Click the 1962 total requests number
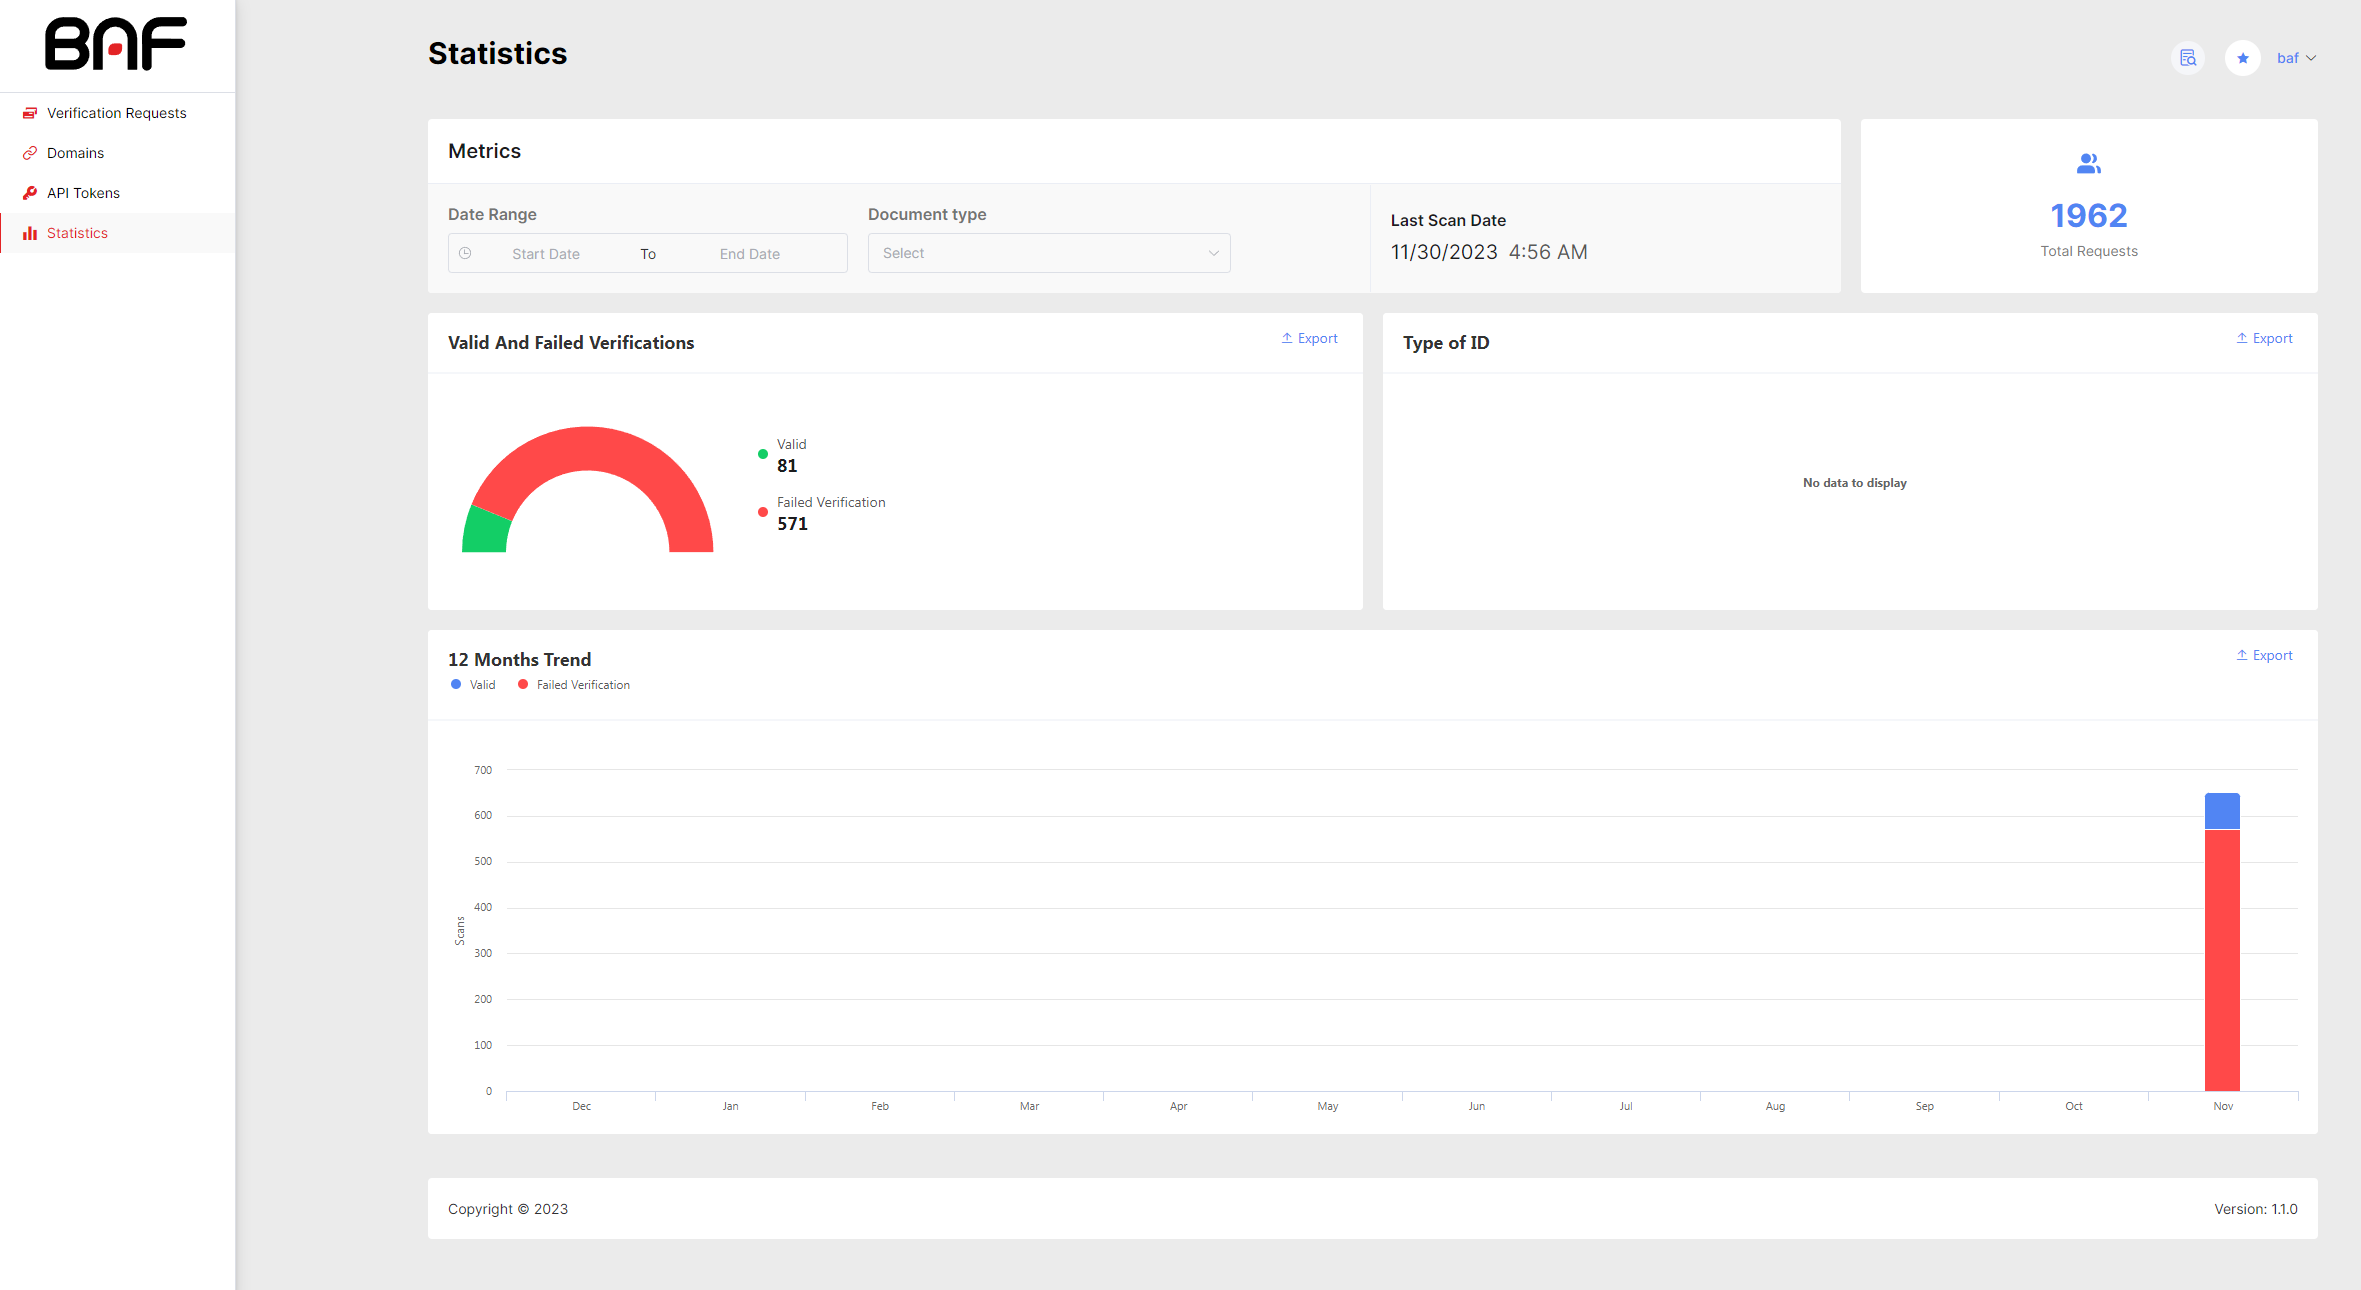 tap(2089, 215)
